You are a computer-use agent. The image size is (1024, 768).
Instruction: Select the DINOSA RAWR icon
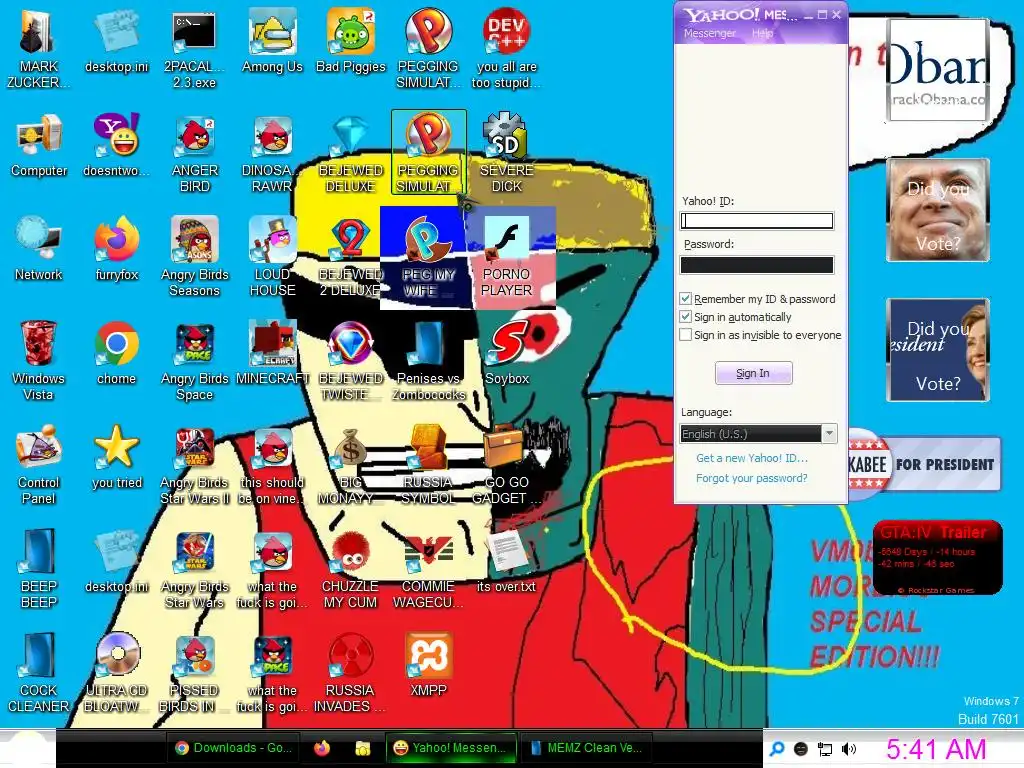[x=272, y=154]
